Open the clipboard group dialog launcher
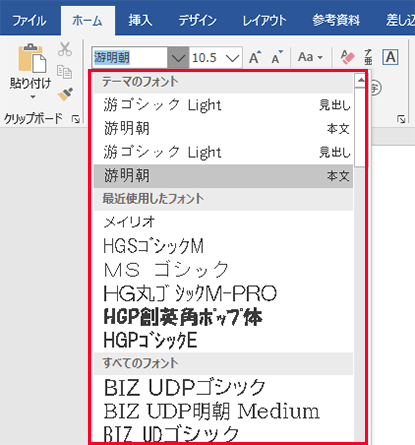 [76, 119]
